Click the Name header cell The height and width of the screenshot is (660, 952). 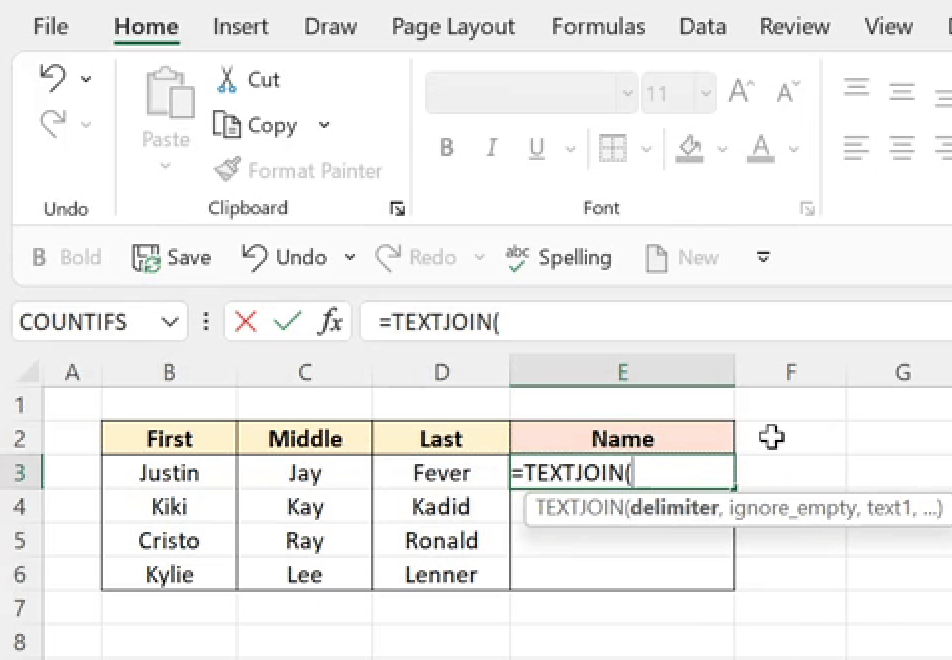(622, 438)
